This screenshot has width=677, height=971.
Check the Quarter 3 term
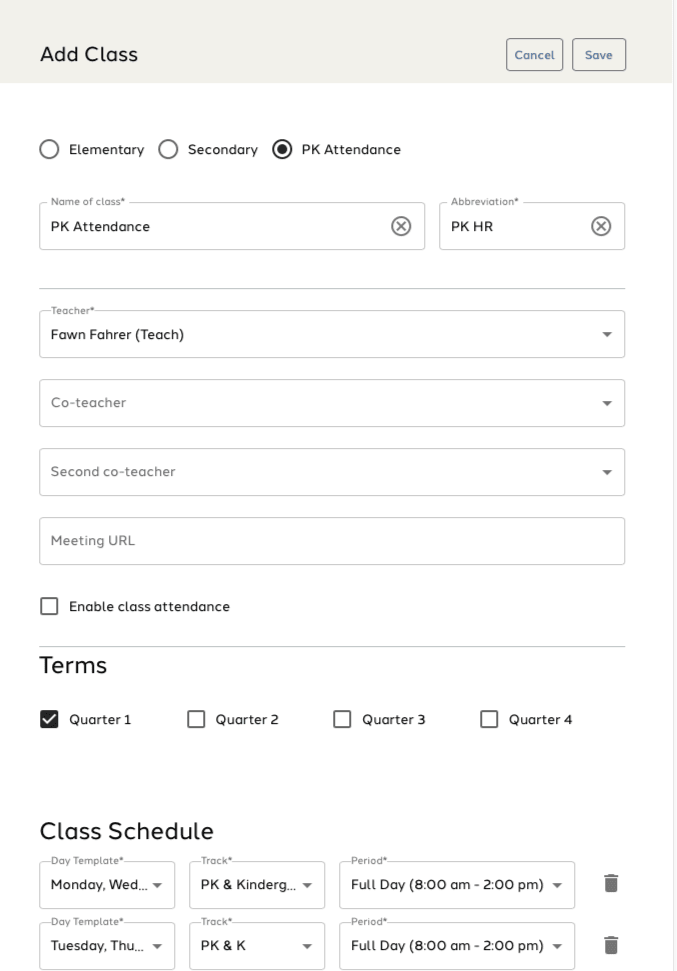(x=342, y=719)
